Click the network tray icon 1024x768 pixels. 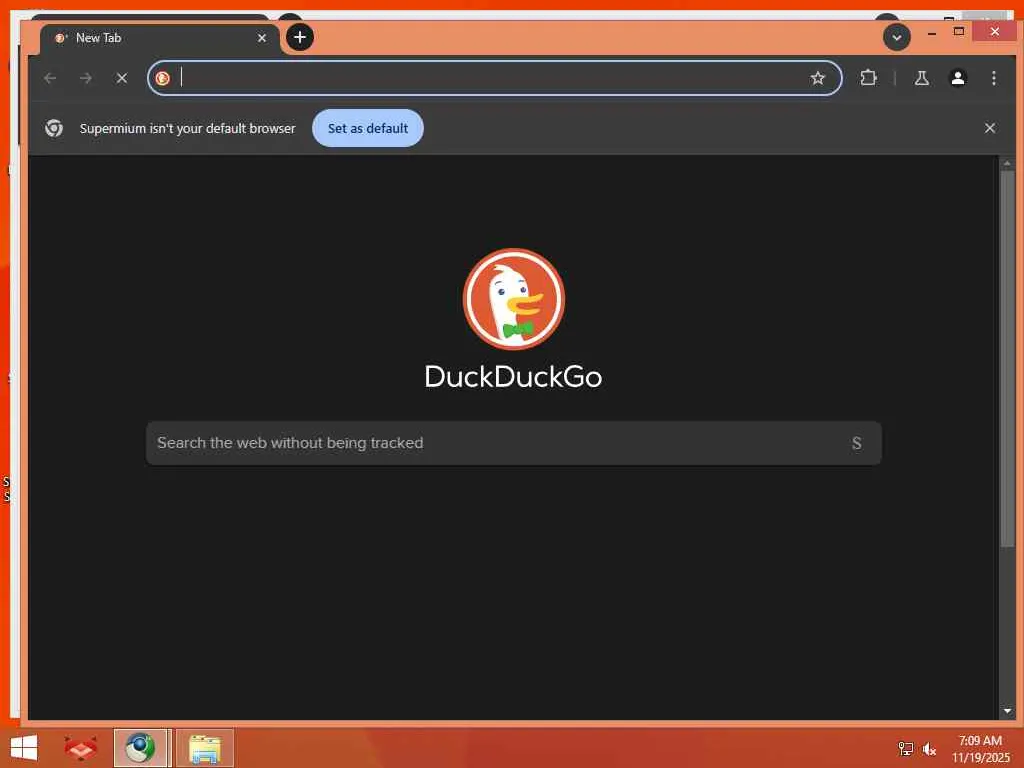905,748
